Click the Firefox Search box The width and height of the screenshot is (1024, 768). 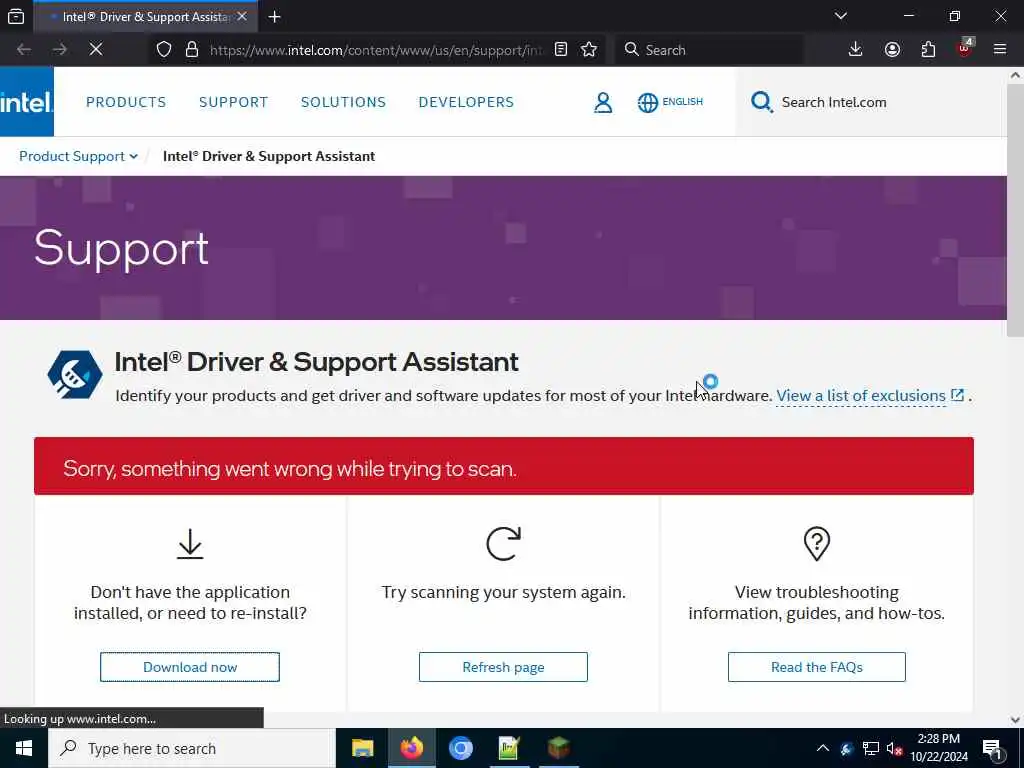[x=709, y=50]
